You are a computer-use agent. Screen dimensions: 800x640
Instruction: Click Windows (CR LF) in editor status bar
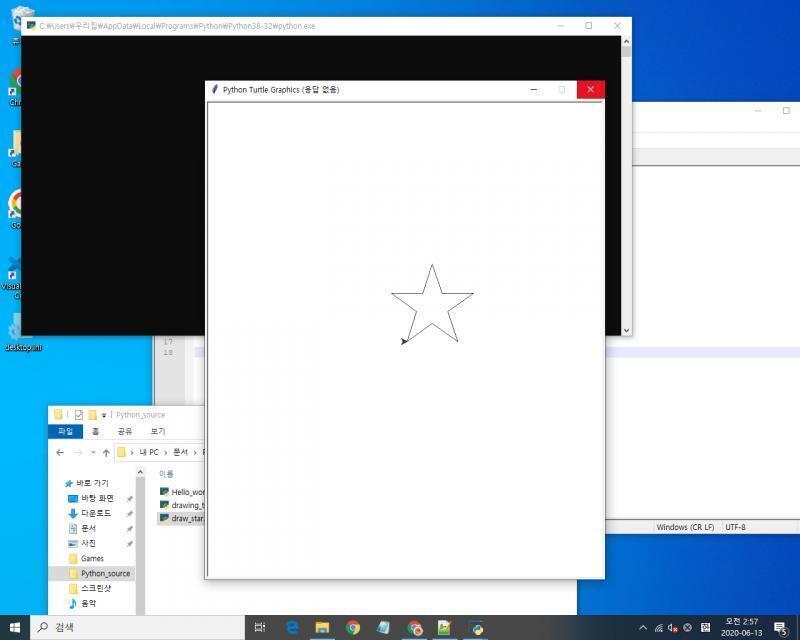click(x=685, y=527)
